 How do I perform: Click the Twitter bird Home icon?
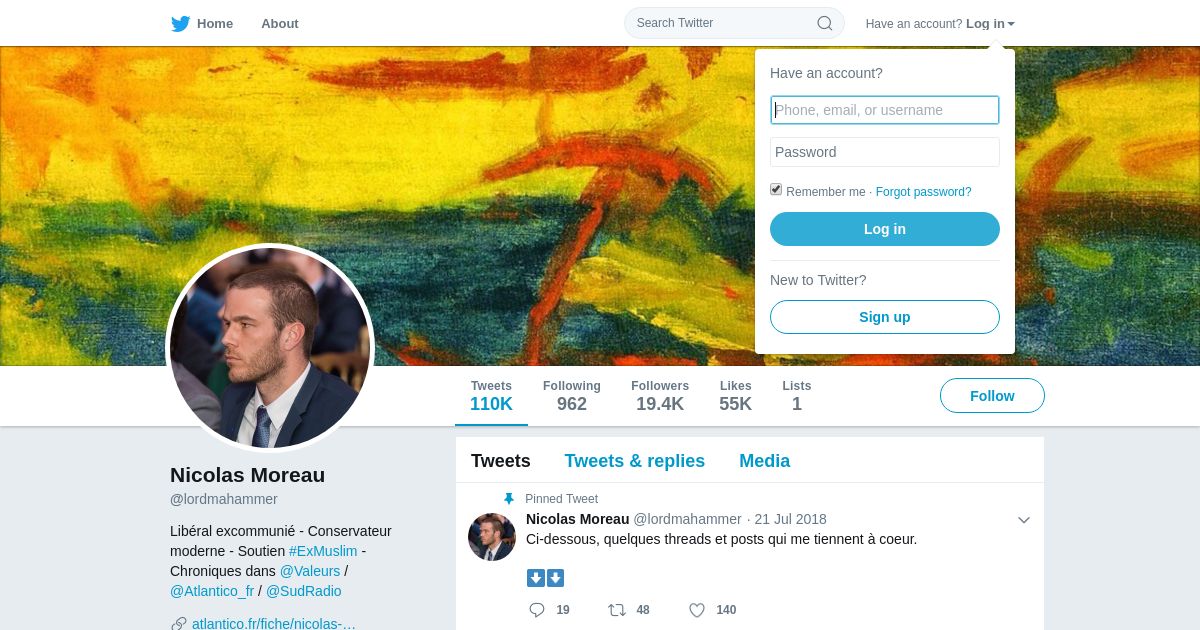pos(180,23)
